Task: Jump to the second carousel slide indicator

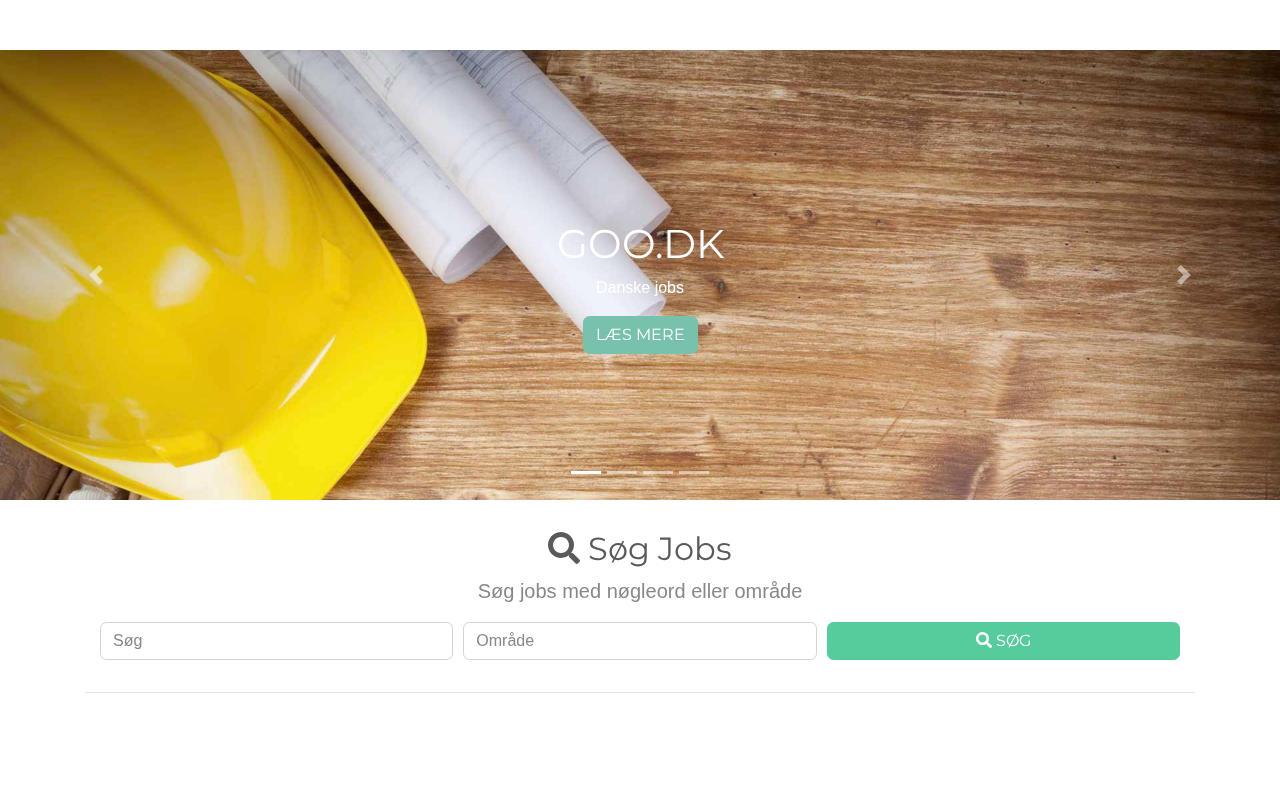Action: (x=622, y=472)
